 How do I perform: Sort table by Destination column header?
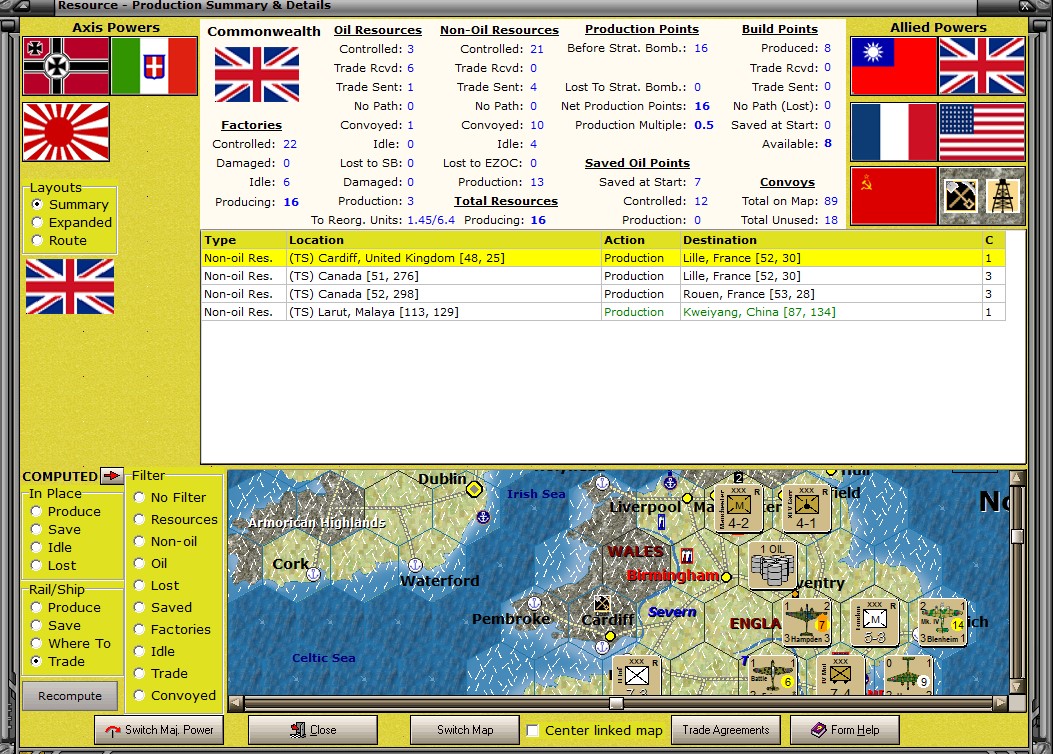[x=831, y=240]
